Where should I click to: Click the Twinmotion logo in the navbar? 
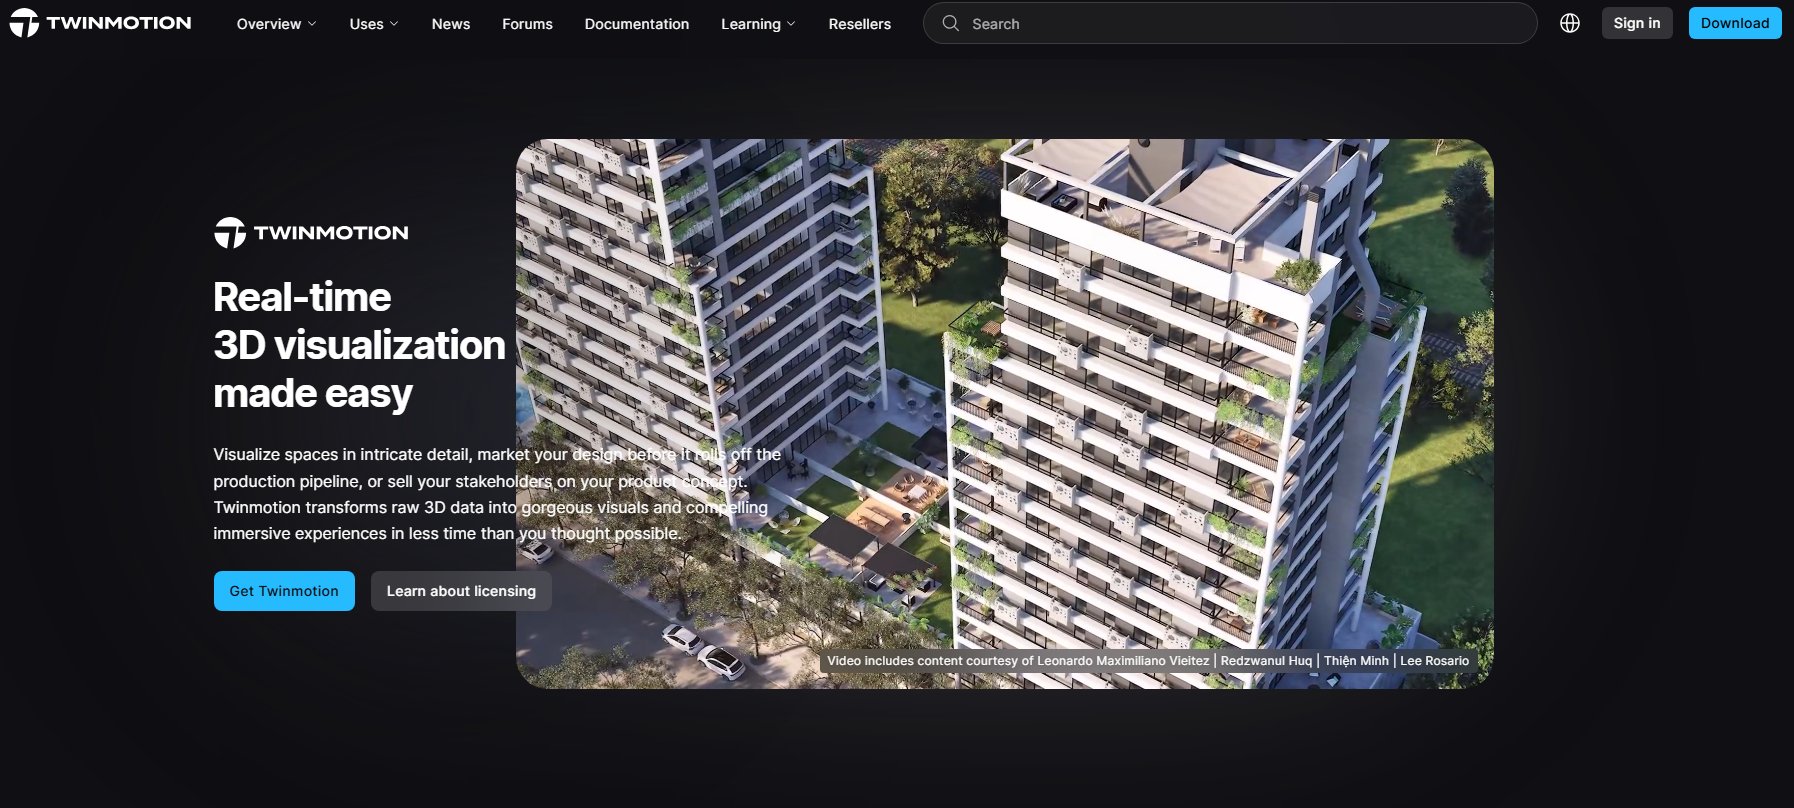click(x=100, y=23)
